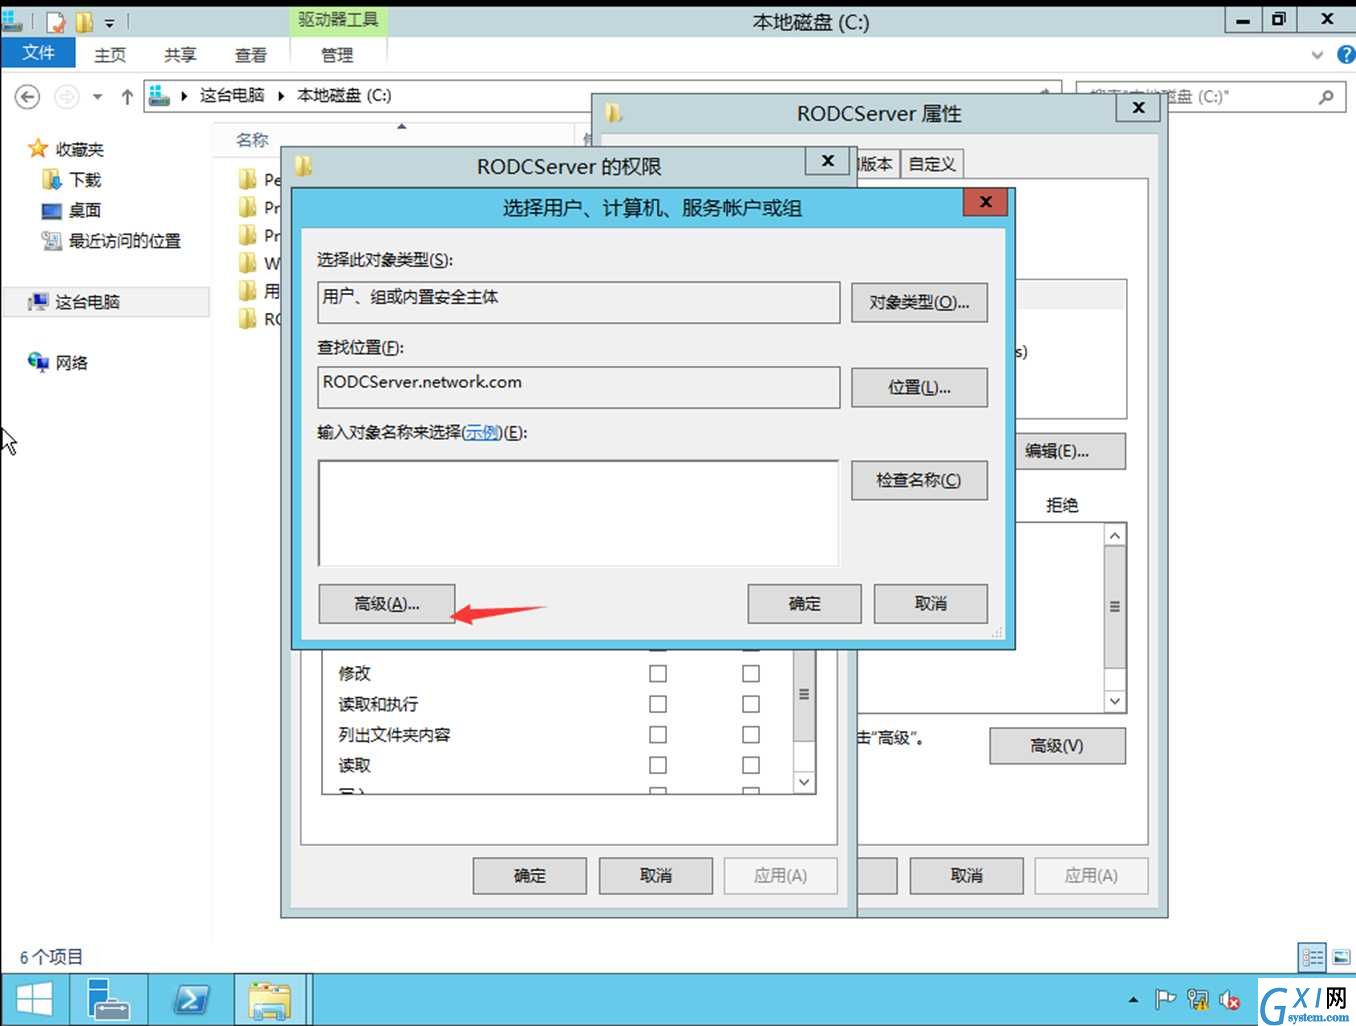The width and height of the screenshot is (1356, 1026).
Task: Tick the Allow checkbox for 修改 permission
Action: coord(658,674)
